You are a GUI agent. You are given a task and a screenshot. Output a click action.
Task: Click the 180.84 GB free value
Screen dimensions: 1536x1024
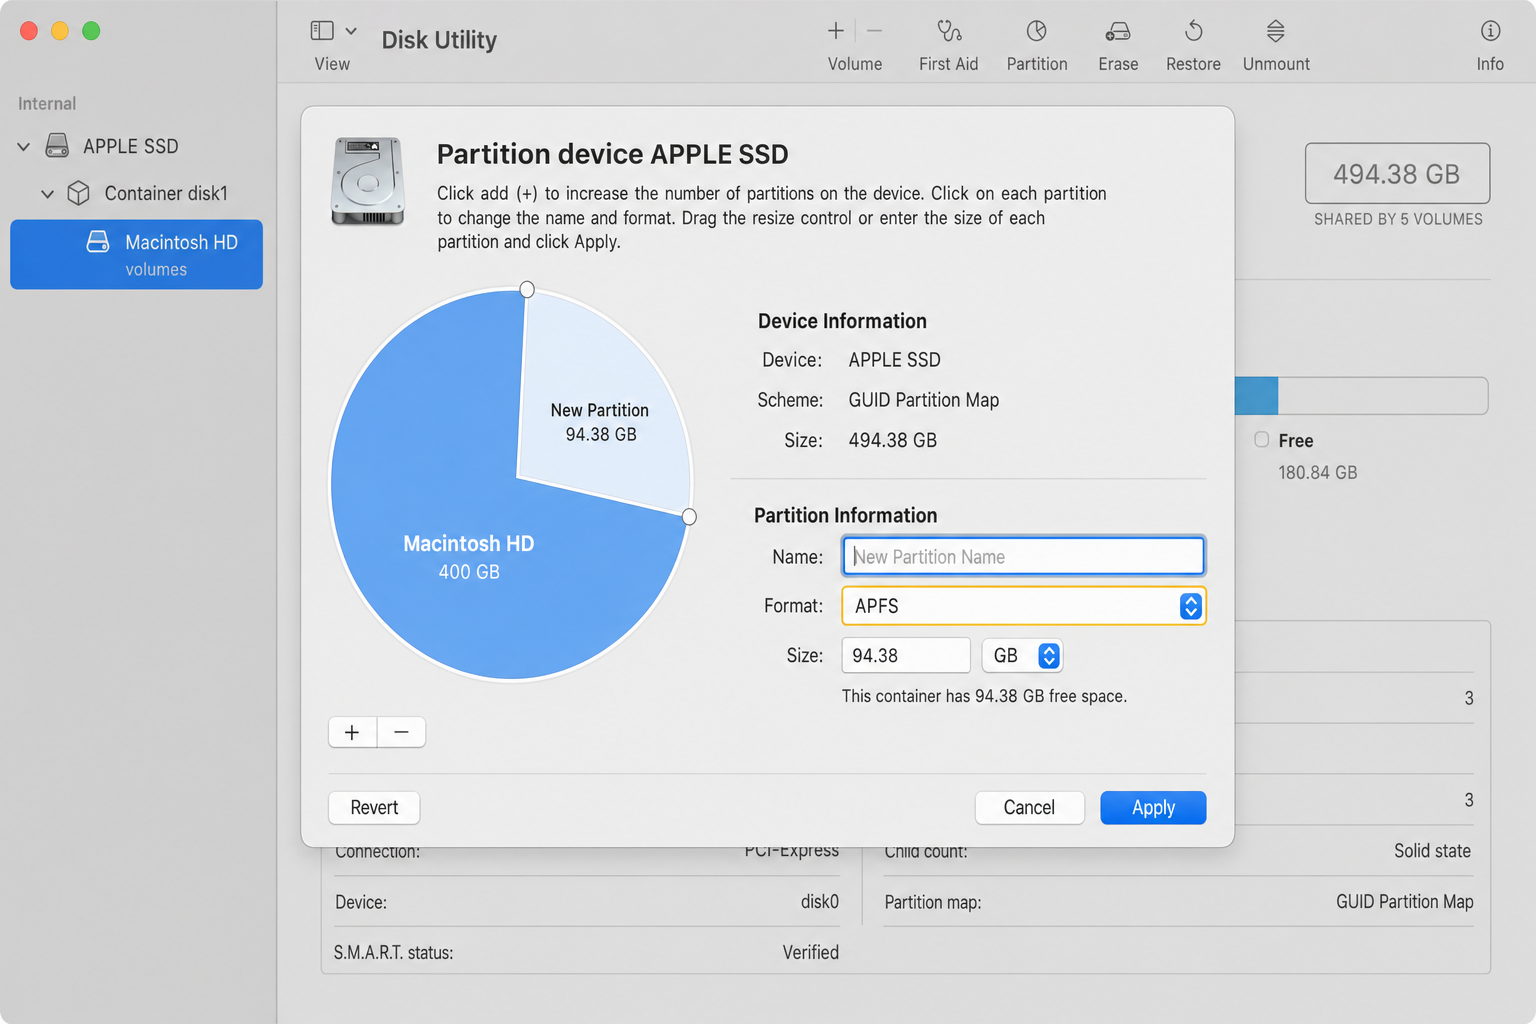[x=1318, y=472]
